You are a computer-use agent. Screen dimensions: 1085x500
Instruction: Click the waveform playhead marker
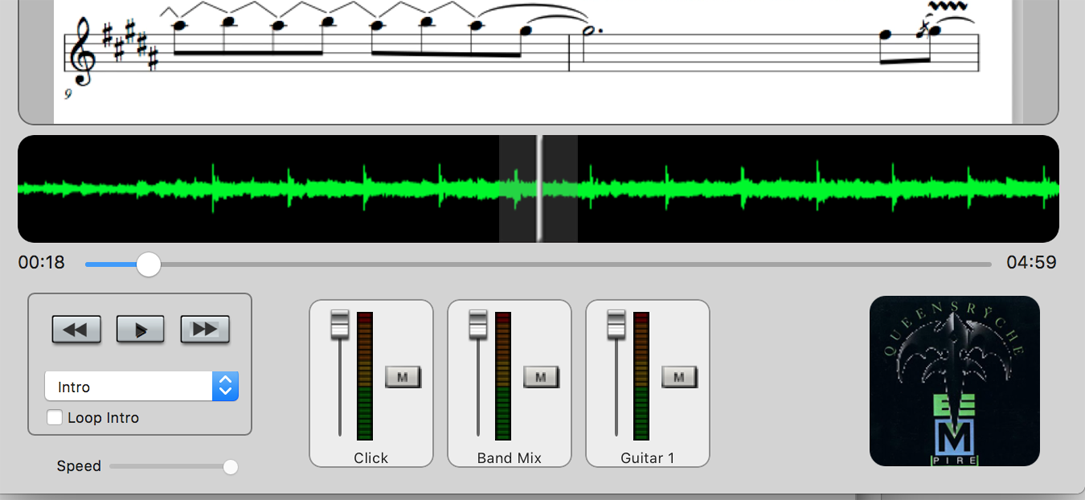pos(538,189)
